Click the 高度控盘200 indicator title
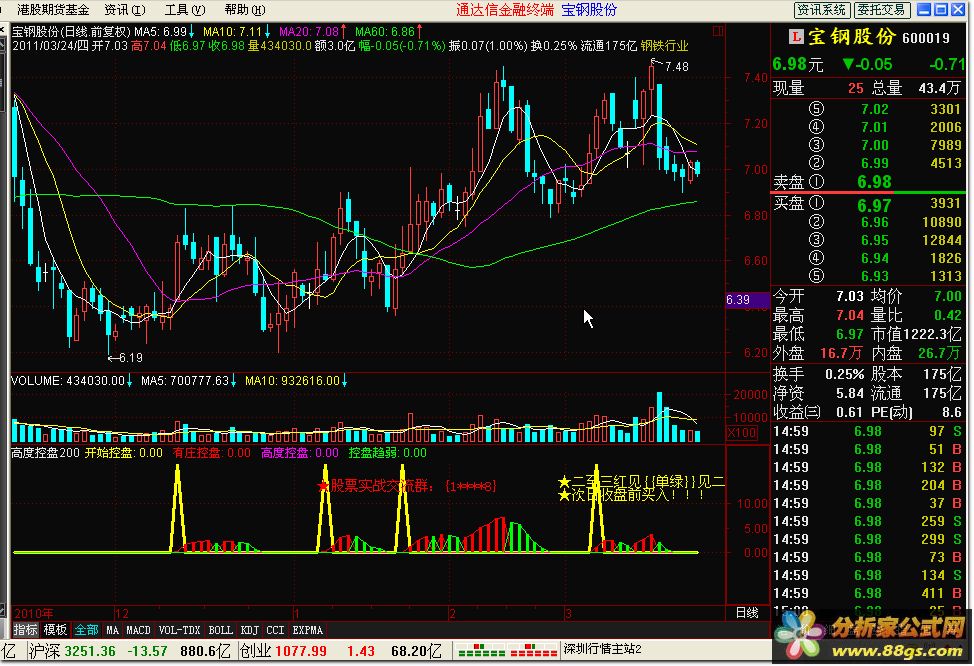The height and width of the screenshot is (666, 974). tap(45, 453)
